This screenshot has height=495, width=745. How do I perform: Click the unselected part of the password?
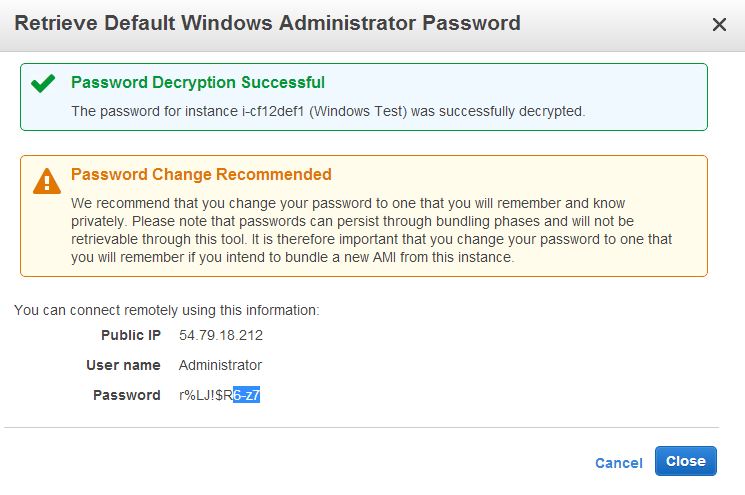coord(206,395)
